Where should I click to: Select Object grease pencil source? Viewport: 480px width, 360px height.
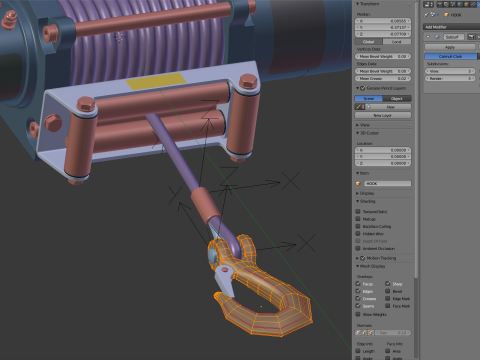pyautogui.click(x=397, y=99)
